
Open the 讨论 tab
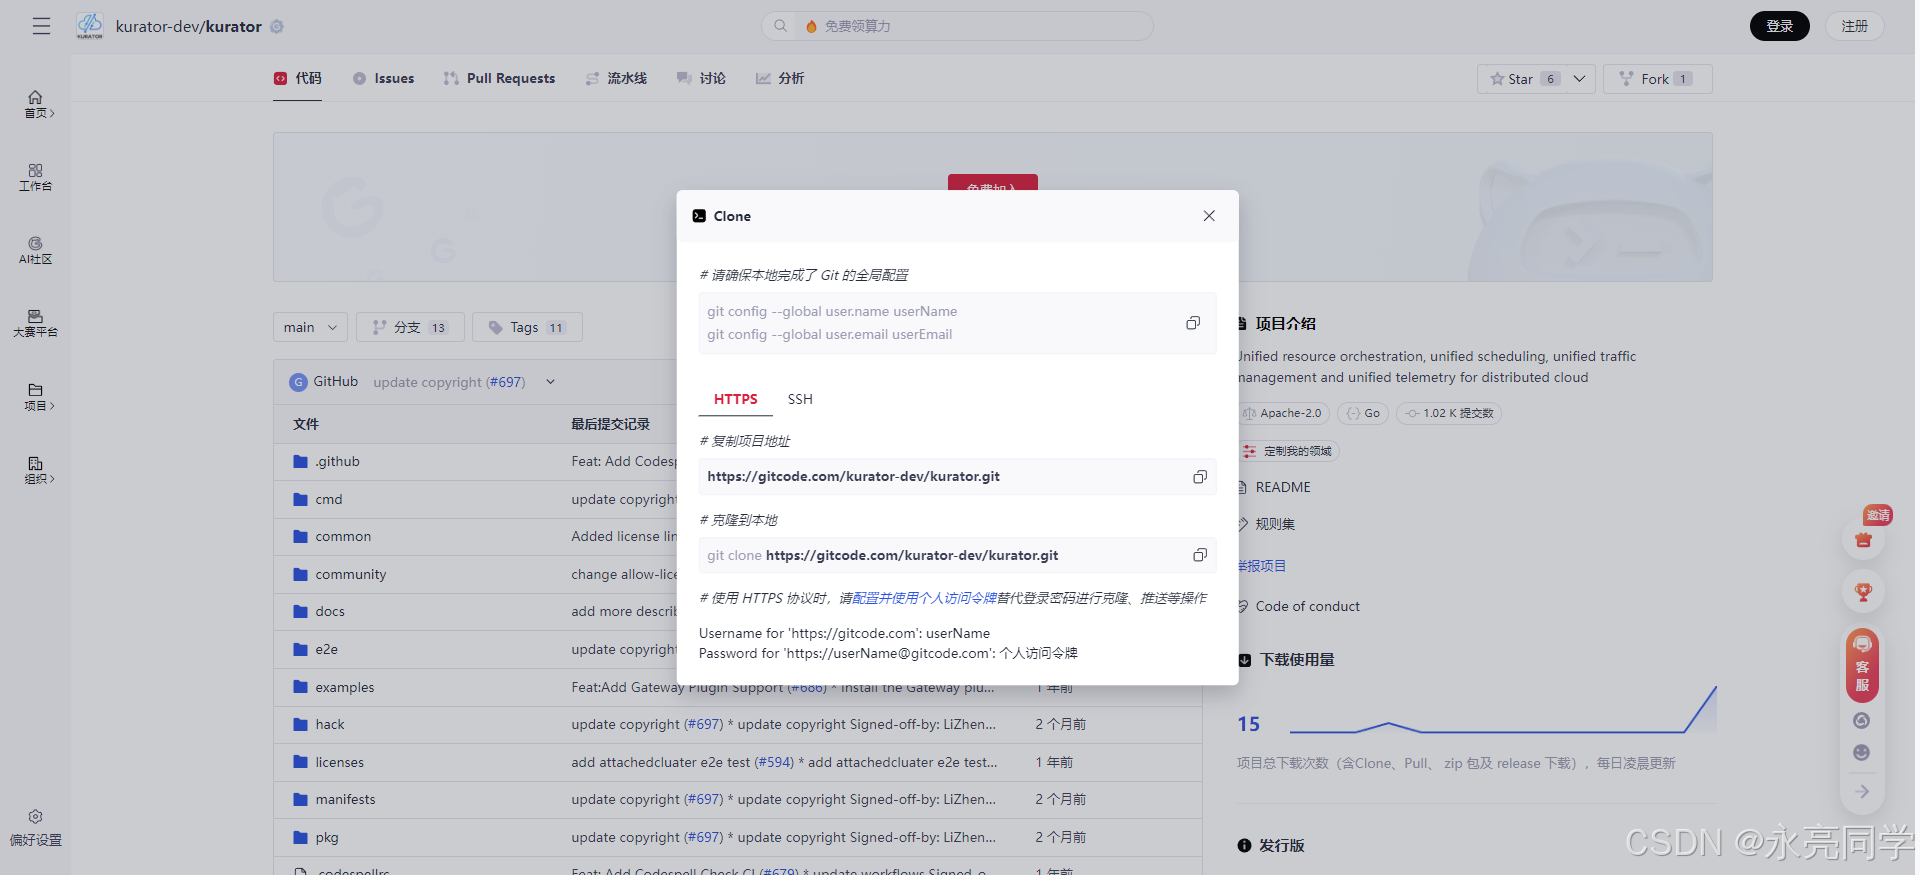[701, 78]
